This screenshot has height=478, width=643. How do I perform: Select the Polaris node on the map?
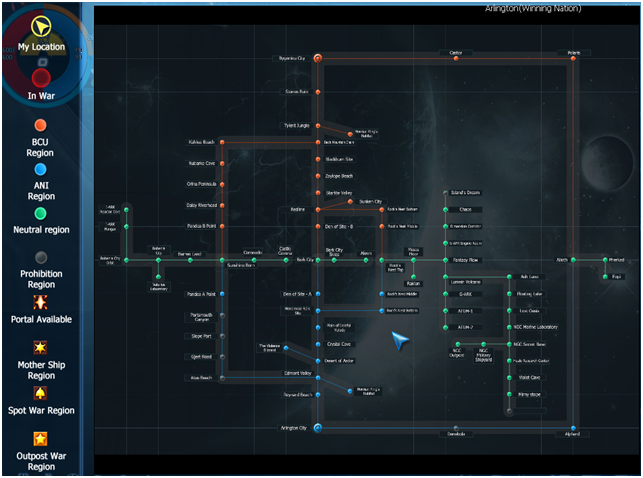573,58
